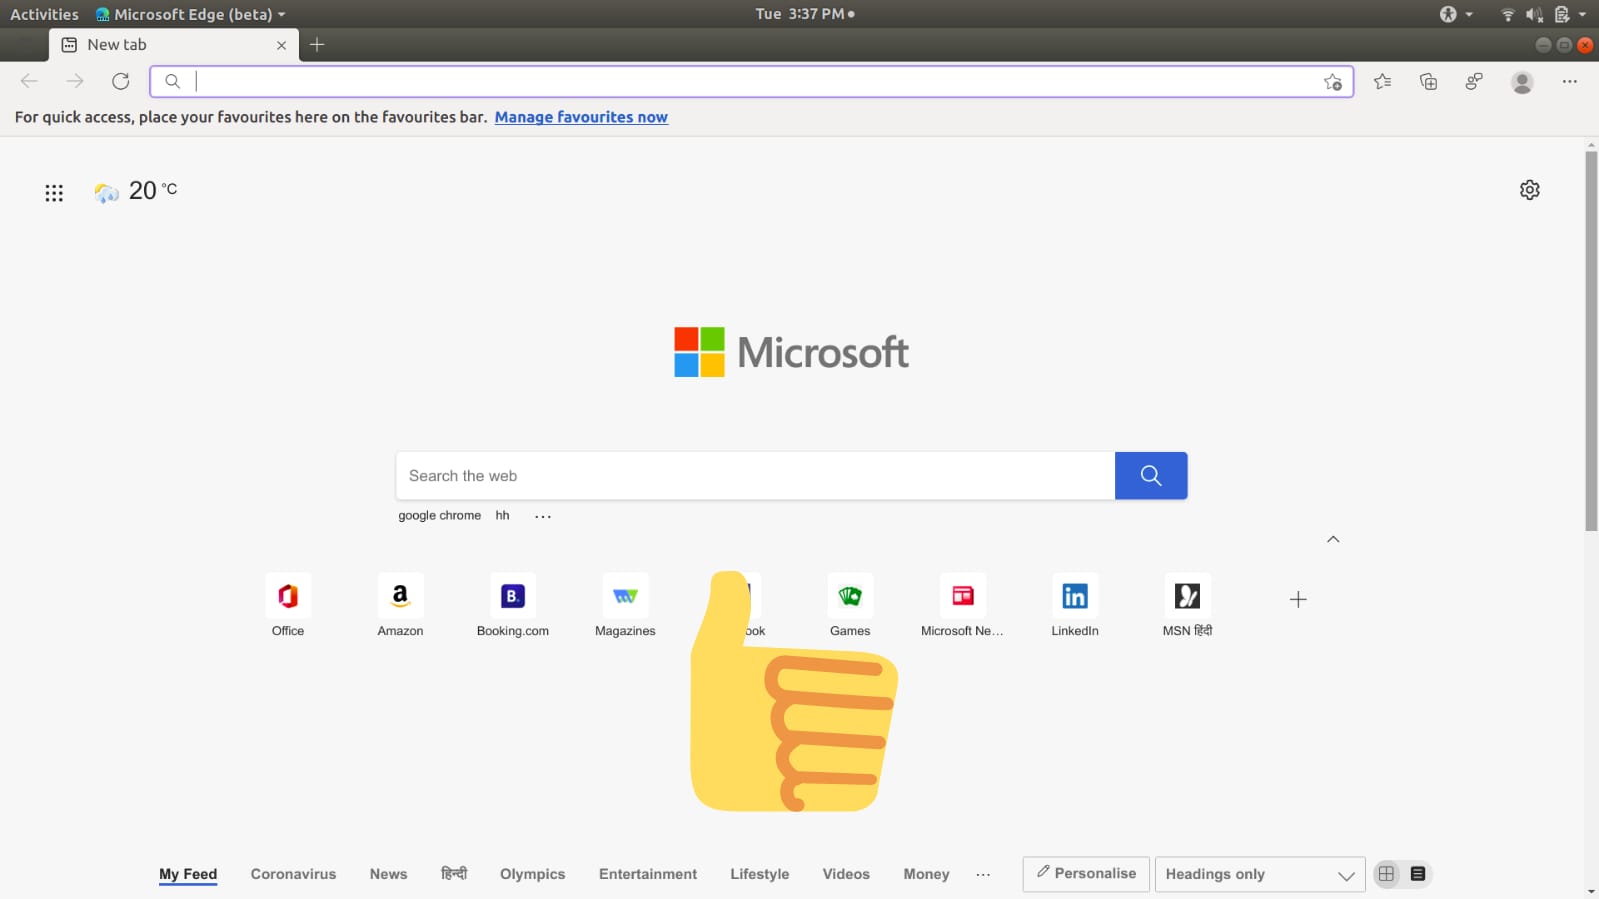Open a new tab with plus button
The height and width of the screenshot is (899, 1599).
pyautogui.click(x=317, y=44)
